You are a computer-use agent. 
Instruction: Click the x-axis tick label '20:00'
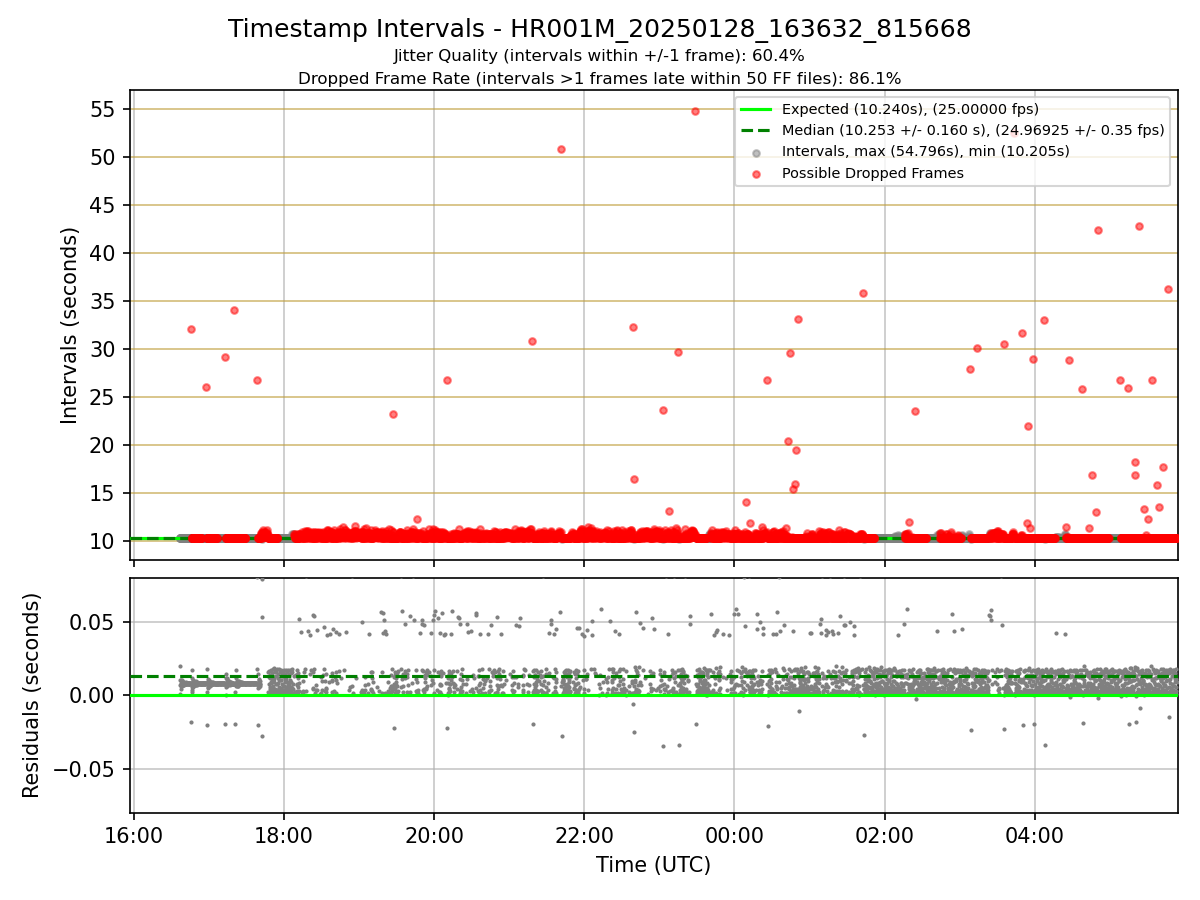pyautogui.click(x=434, y=835)
